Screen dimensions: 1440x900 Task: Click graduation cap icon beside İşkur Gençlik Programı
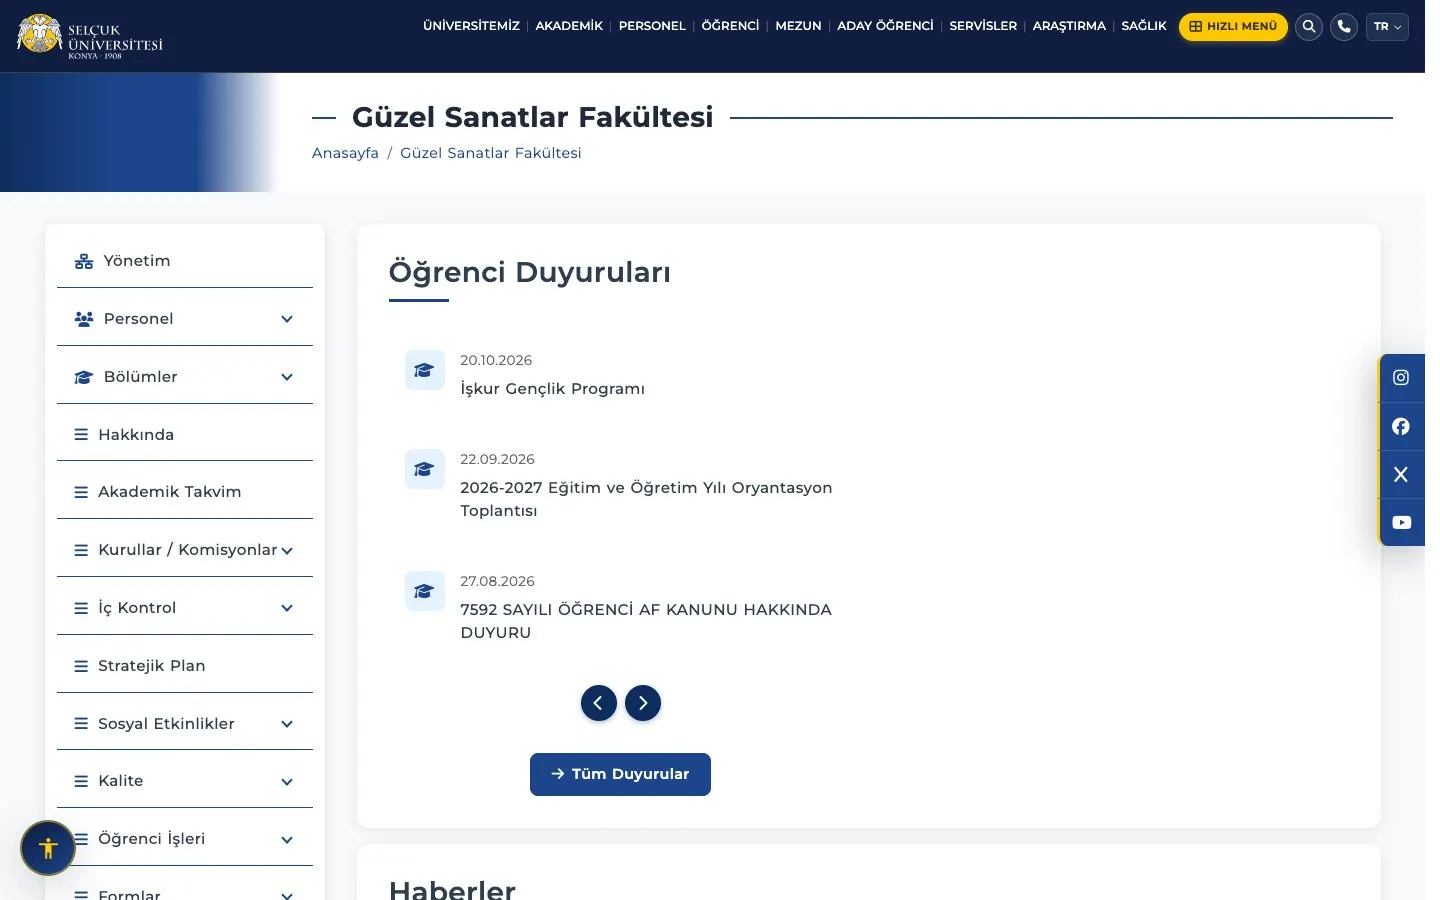(424, 370)
